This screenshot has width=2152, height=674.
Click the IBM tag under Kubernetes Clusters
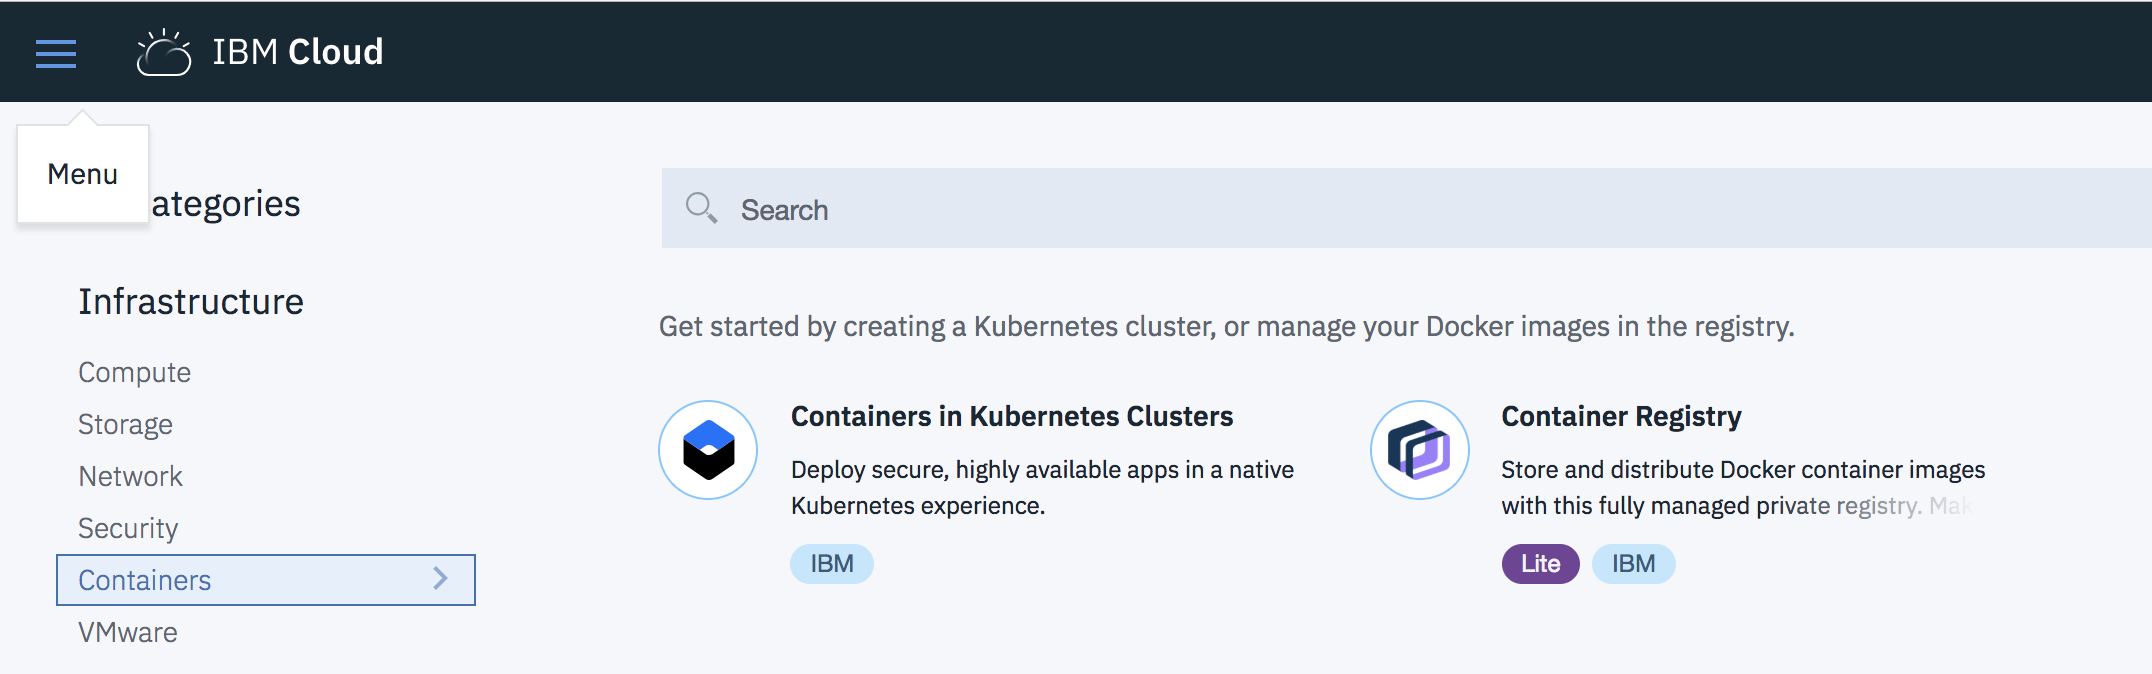tap(832, 564)
